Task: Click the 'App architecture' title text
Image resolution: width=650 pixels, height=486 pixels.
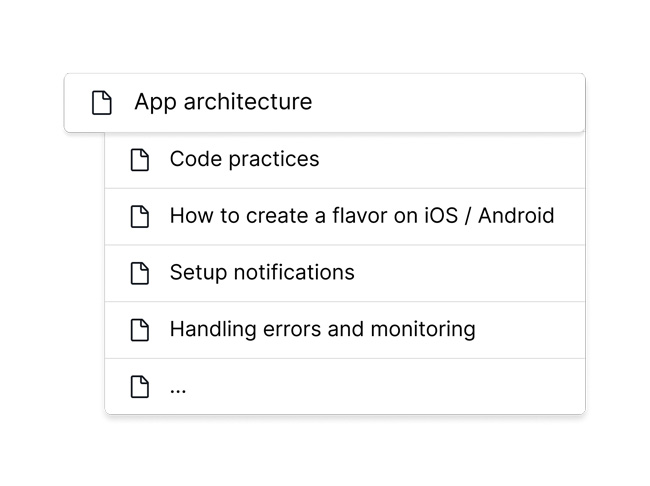Action: click(223, 102)
